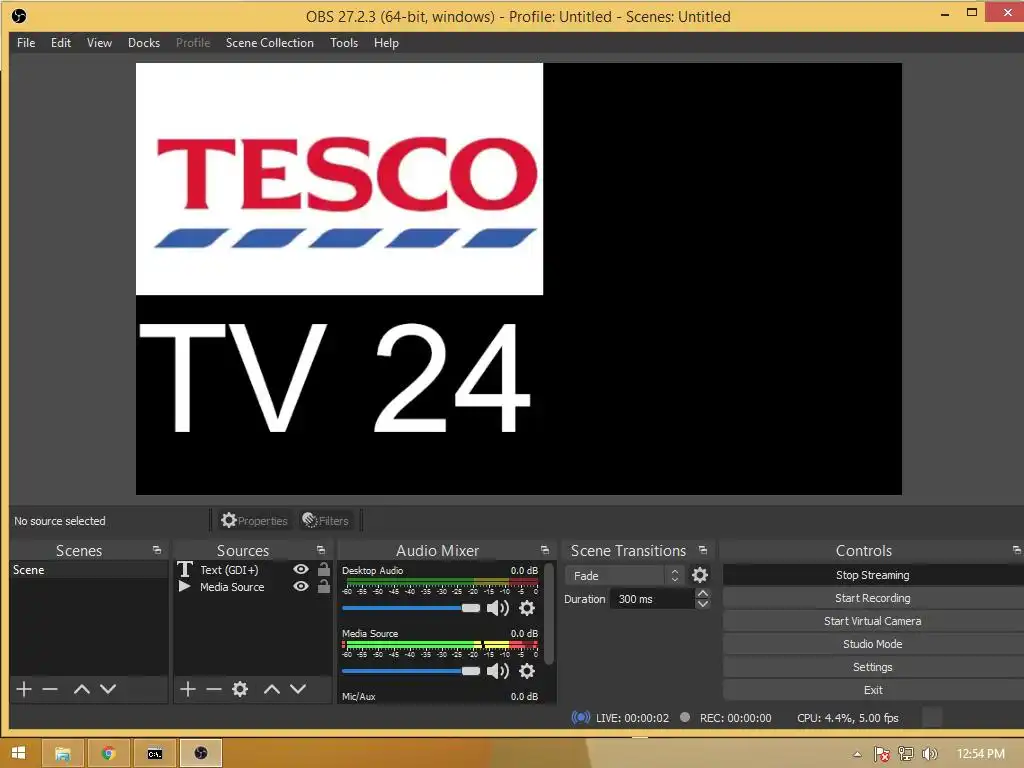Select the Scene item in Scenes list

tap(89, 569)
